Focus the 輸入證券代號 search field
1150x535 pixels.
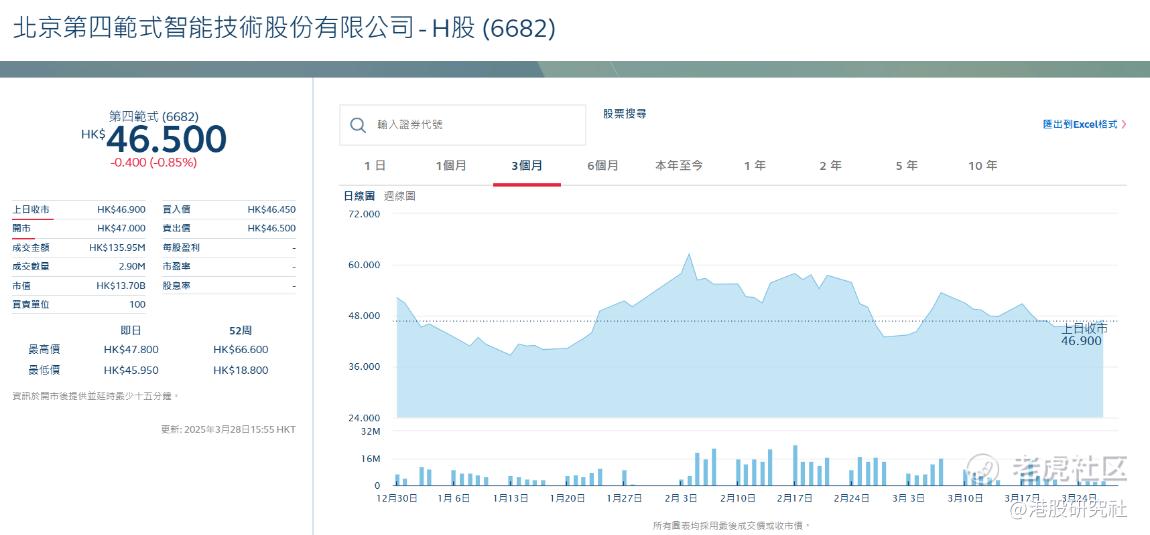pyautogui.click(x=462, y=125)
